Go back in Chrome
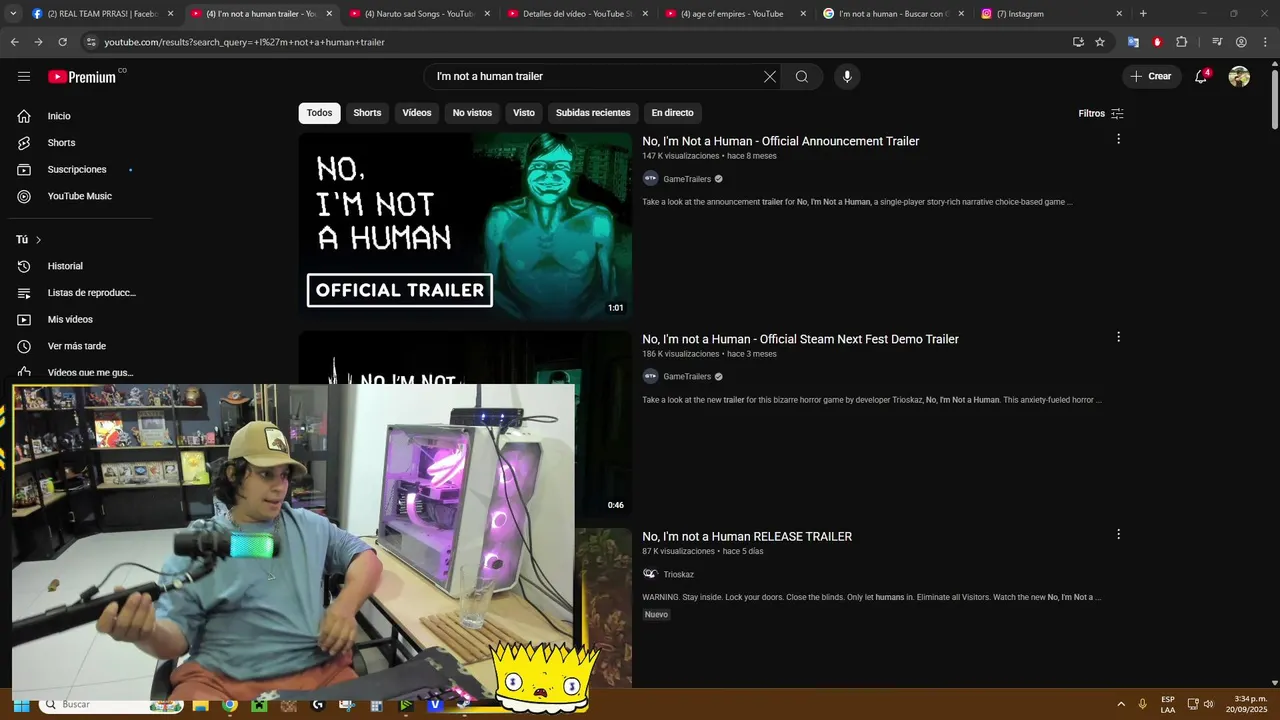Screen dimensions: 1280x720 point(14,42)
